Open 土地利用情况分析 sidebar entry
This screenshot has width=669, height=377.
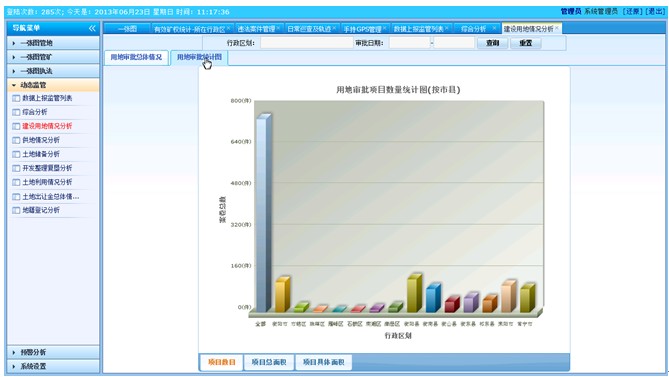[x=47, y=182]
